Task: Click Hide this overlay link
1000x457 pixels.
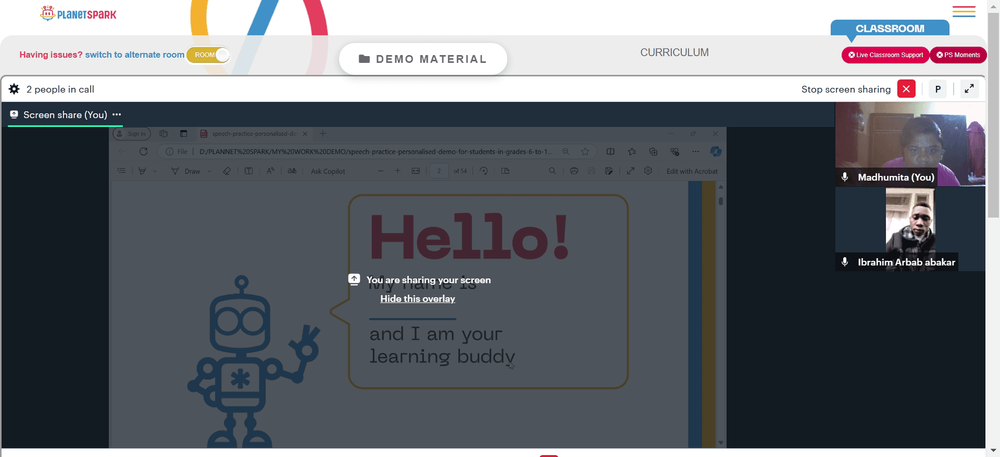Action: click(x=418, y=299)
